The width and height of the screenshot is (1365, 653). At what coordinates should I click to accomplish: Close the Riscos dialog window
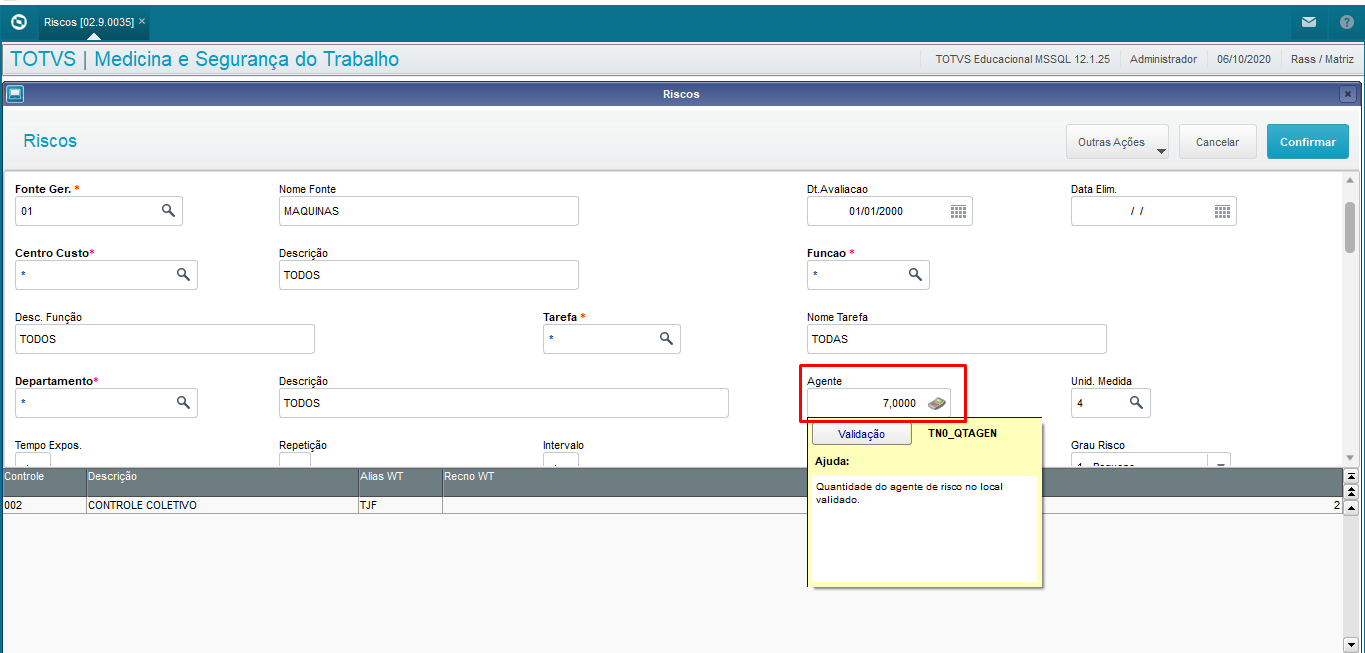click(1348, 94)
